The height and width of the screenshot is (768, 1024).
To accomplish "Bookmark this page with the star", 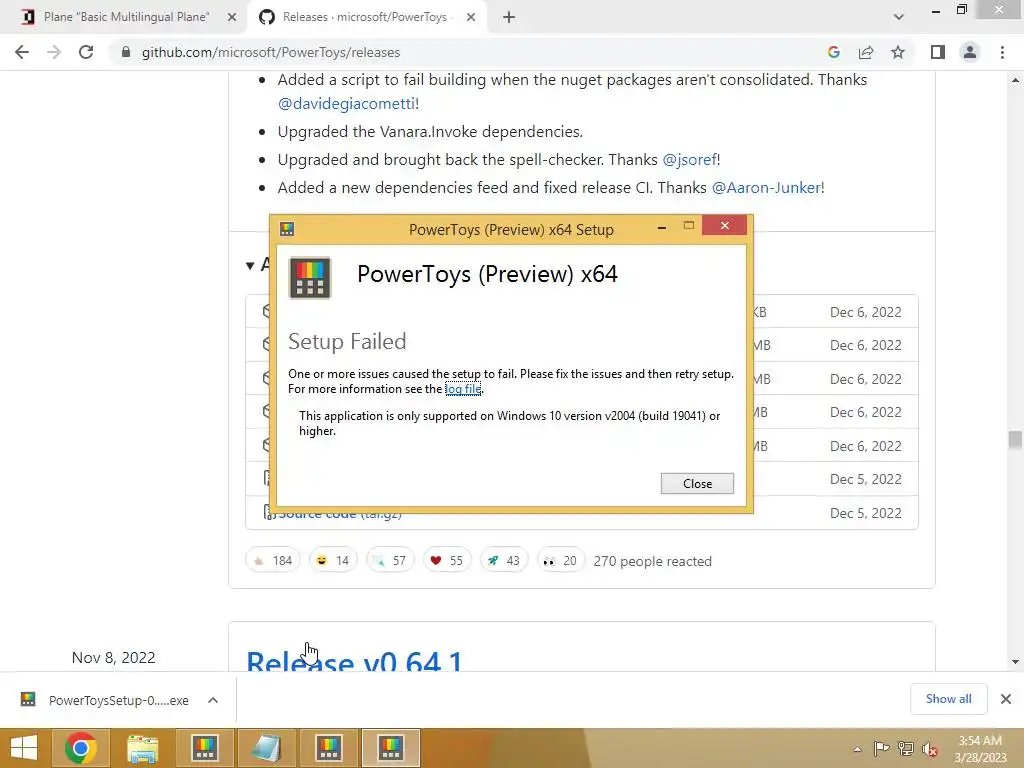I will coord(898,52).
